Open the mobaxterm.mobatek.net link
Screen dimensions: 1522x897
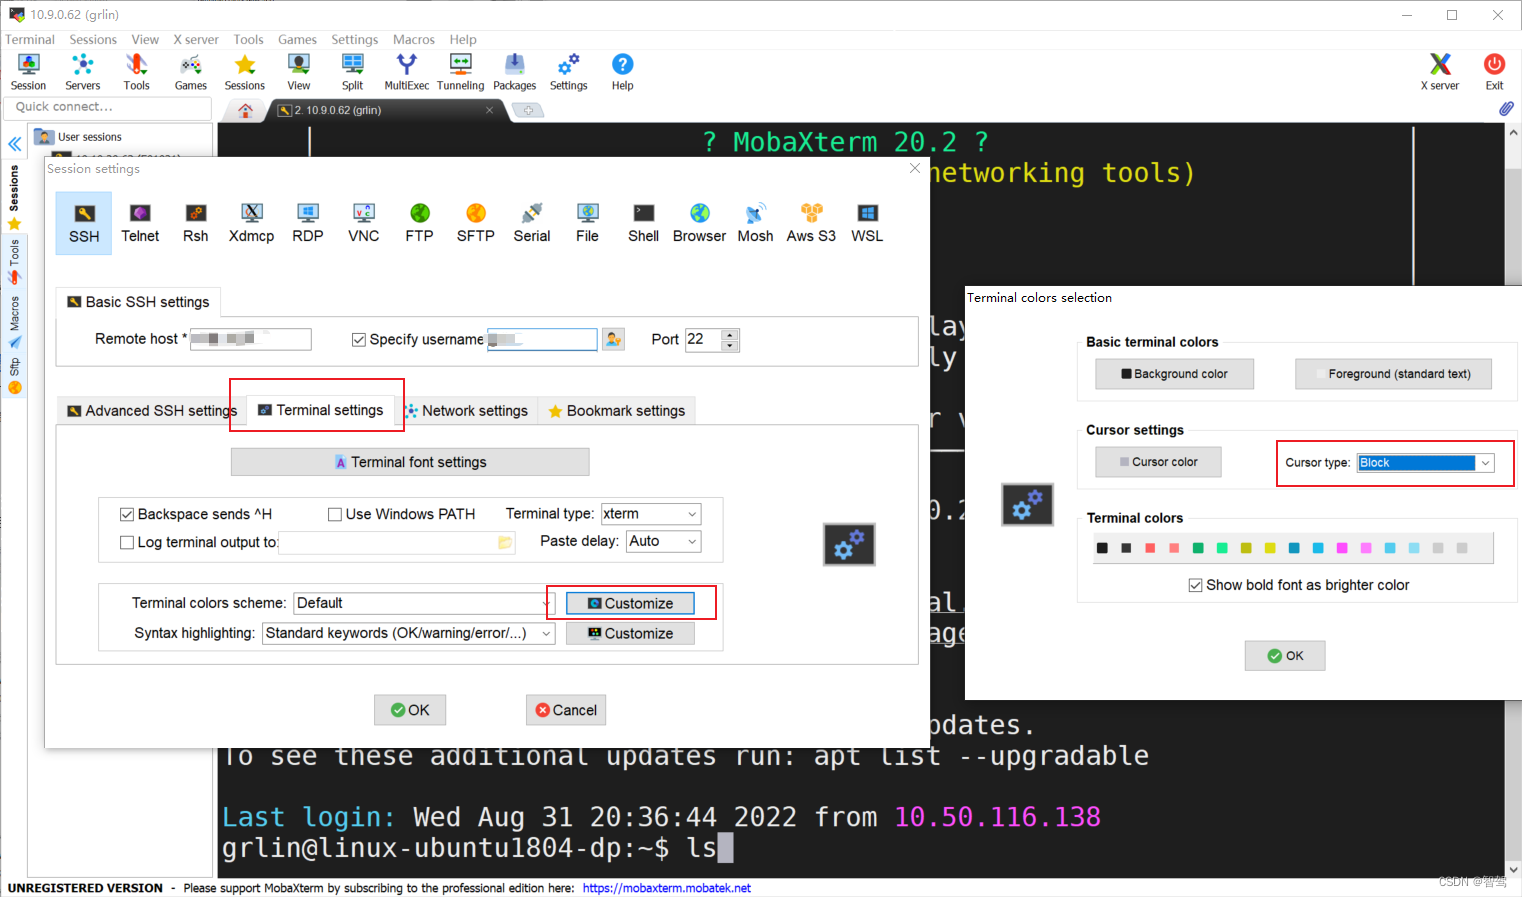tap(666, 888)
